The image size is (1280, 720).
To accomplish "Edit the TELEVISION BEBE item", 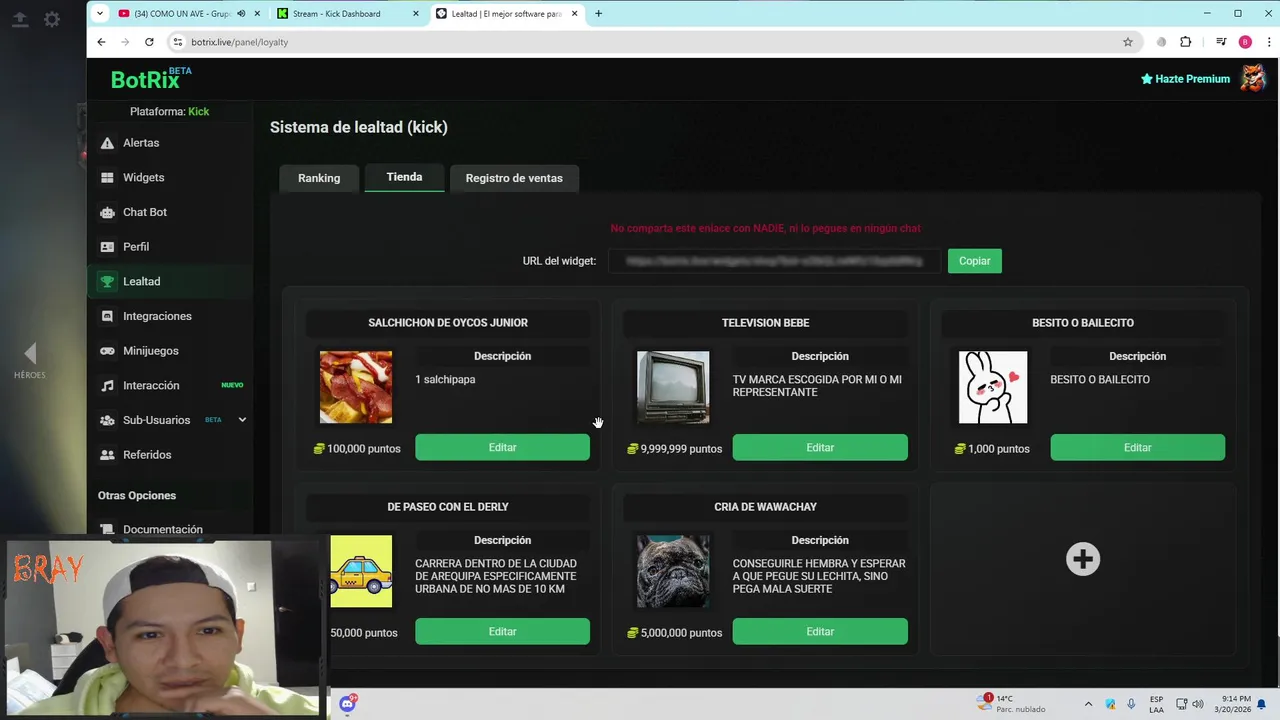I will (820, 448).
